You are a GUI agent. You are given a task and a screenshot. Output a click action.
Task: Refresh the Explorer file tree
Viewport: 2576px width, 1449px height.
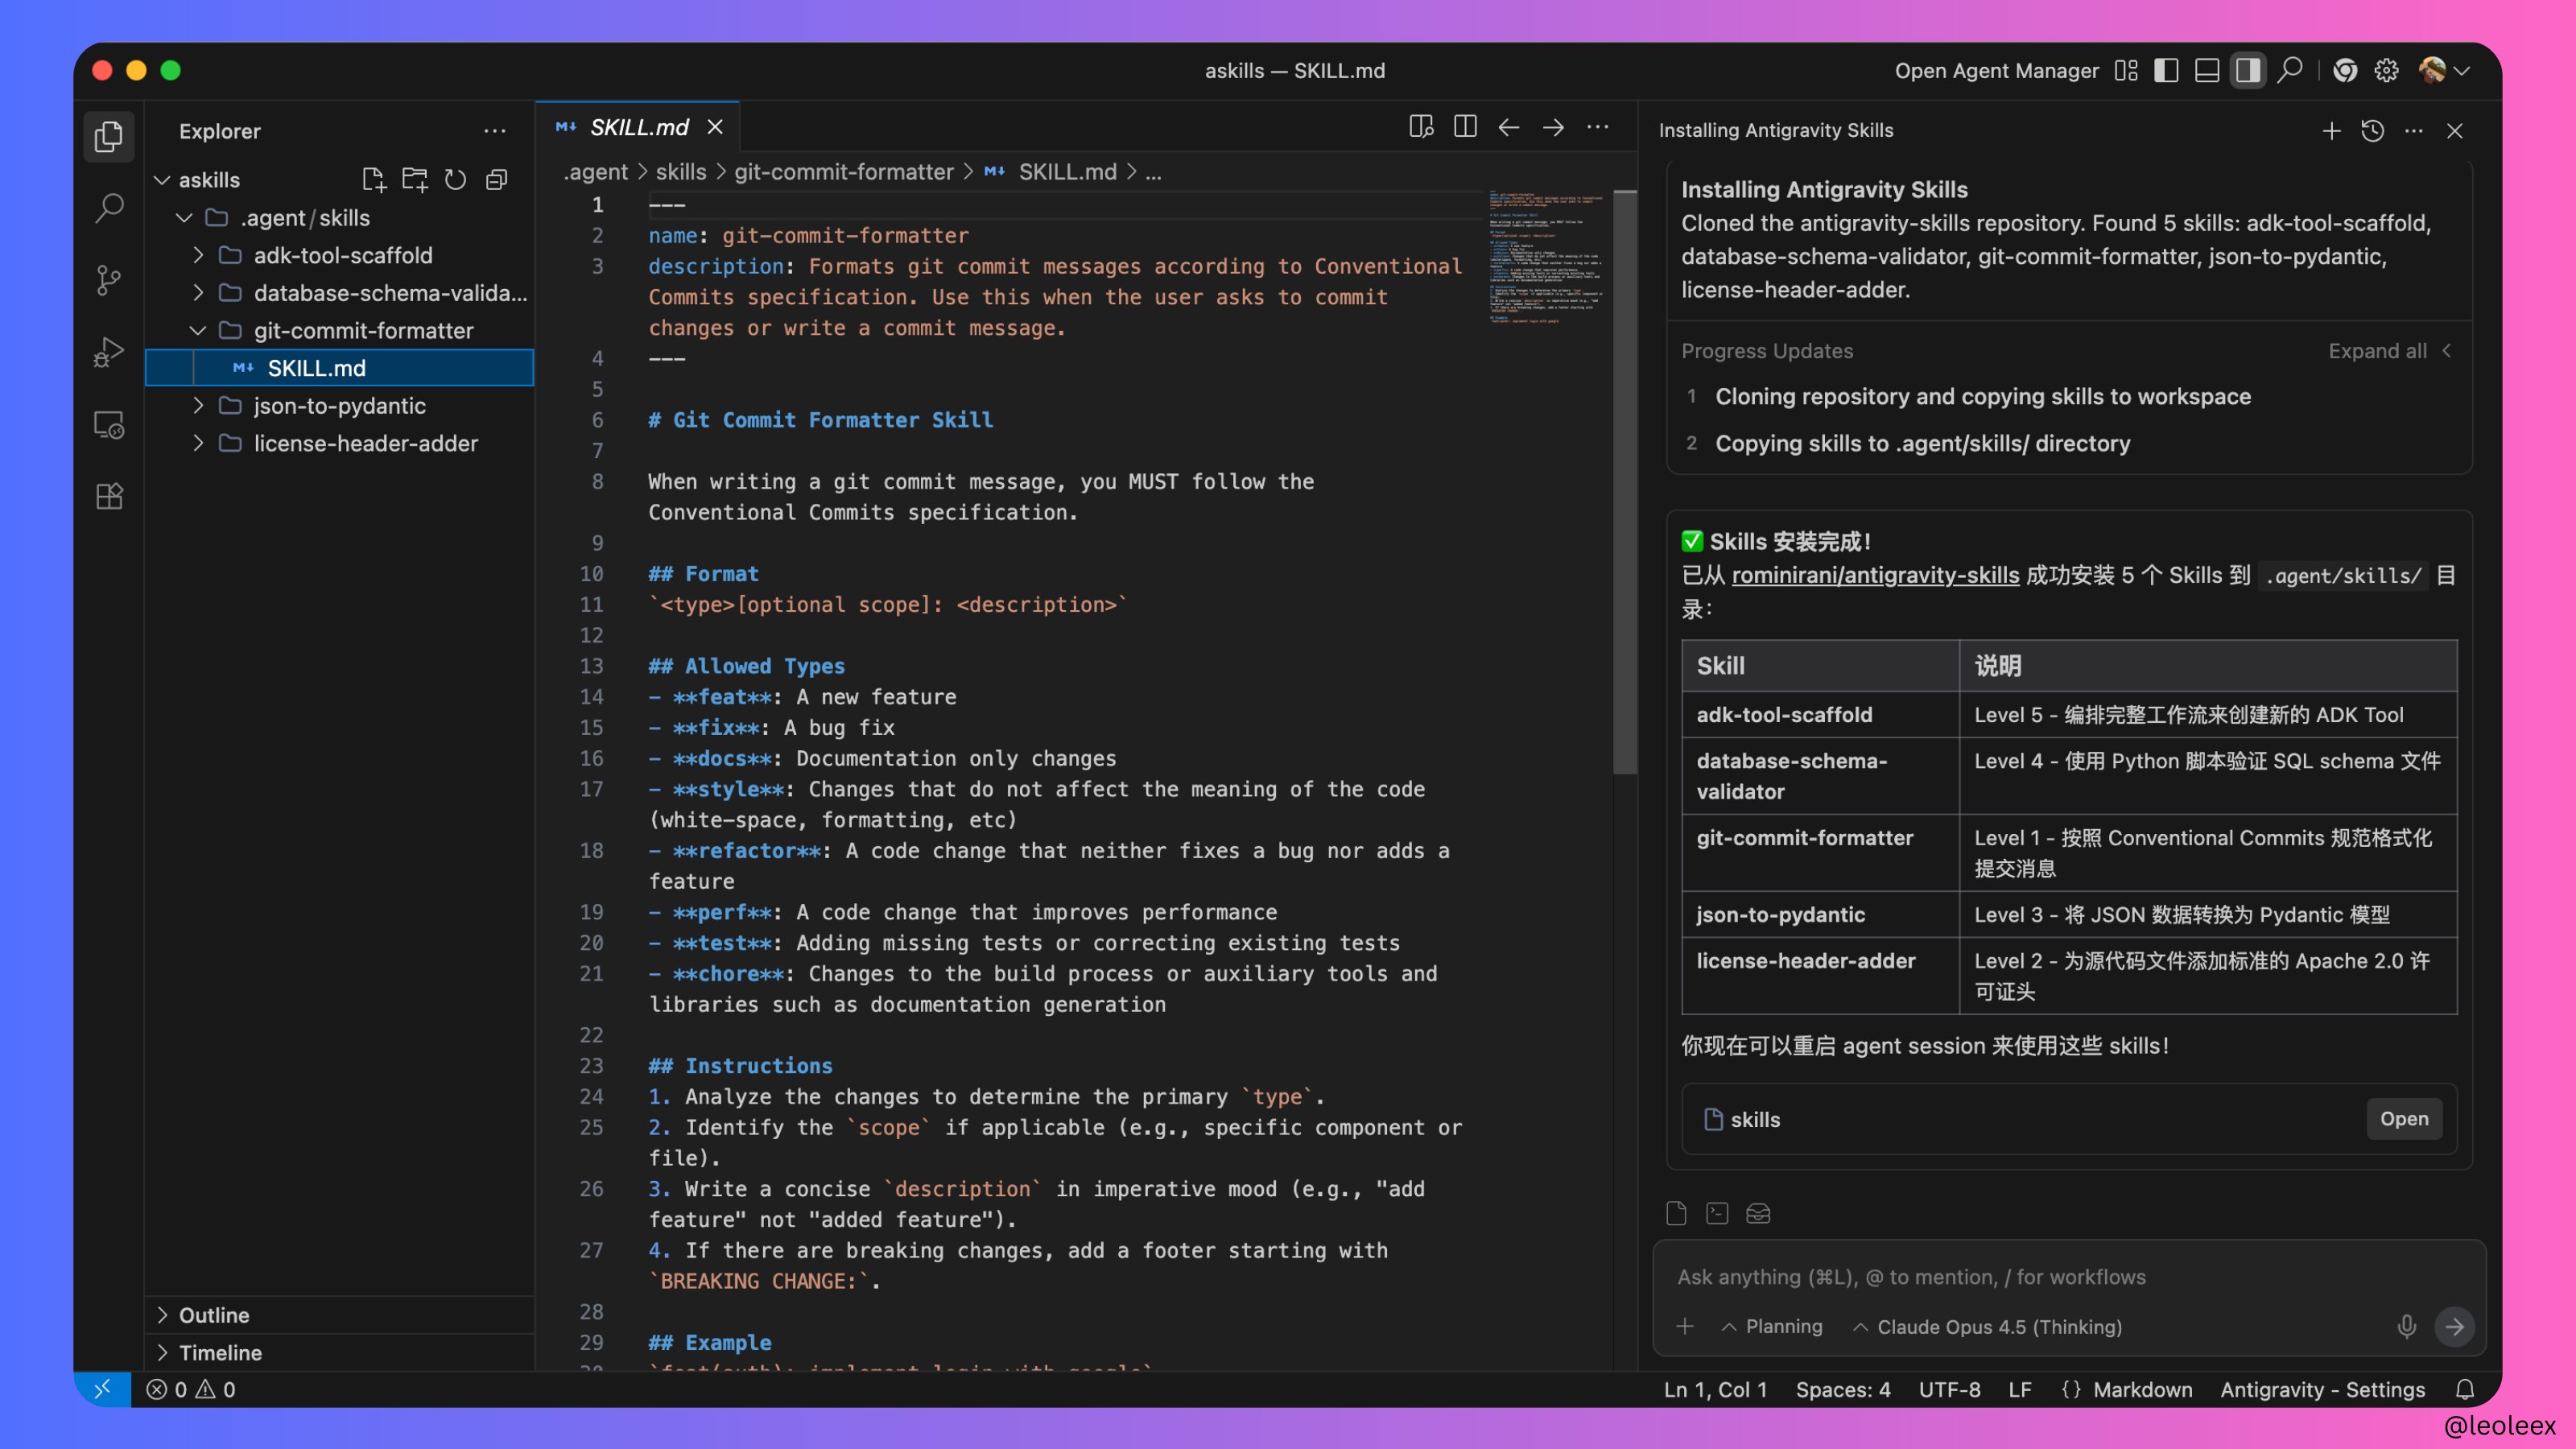tap(455, 180)
